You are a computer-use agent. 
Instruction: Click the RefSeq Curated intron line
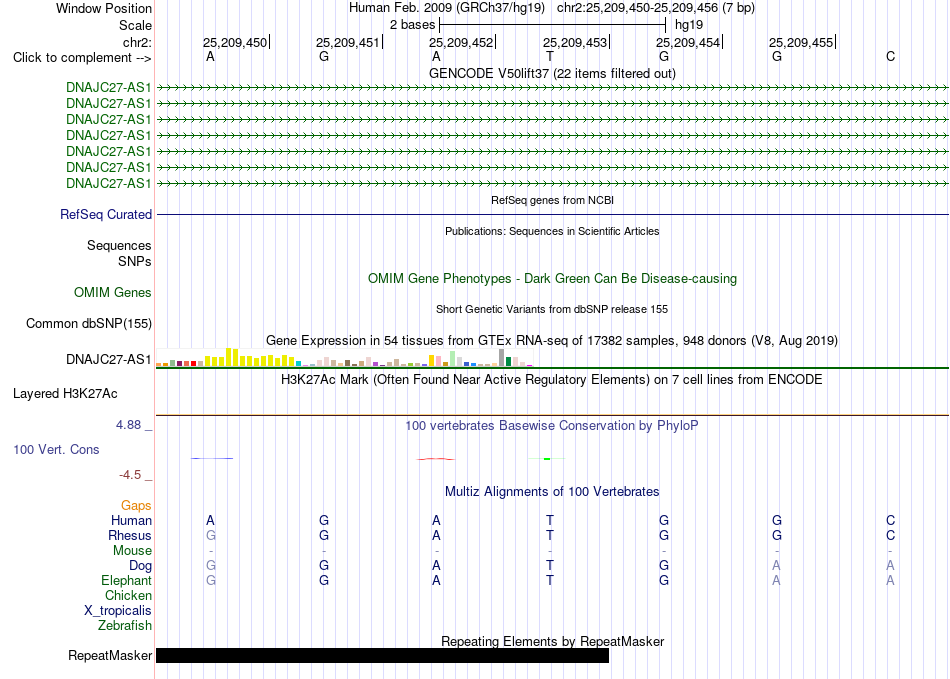pos(552,214)
